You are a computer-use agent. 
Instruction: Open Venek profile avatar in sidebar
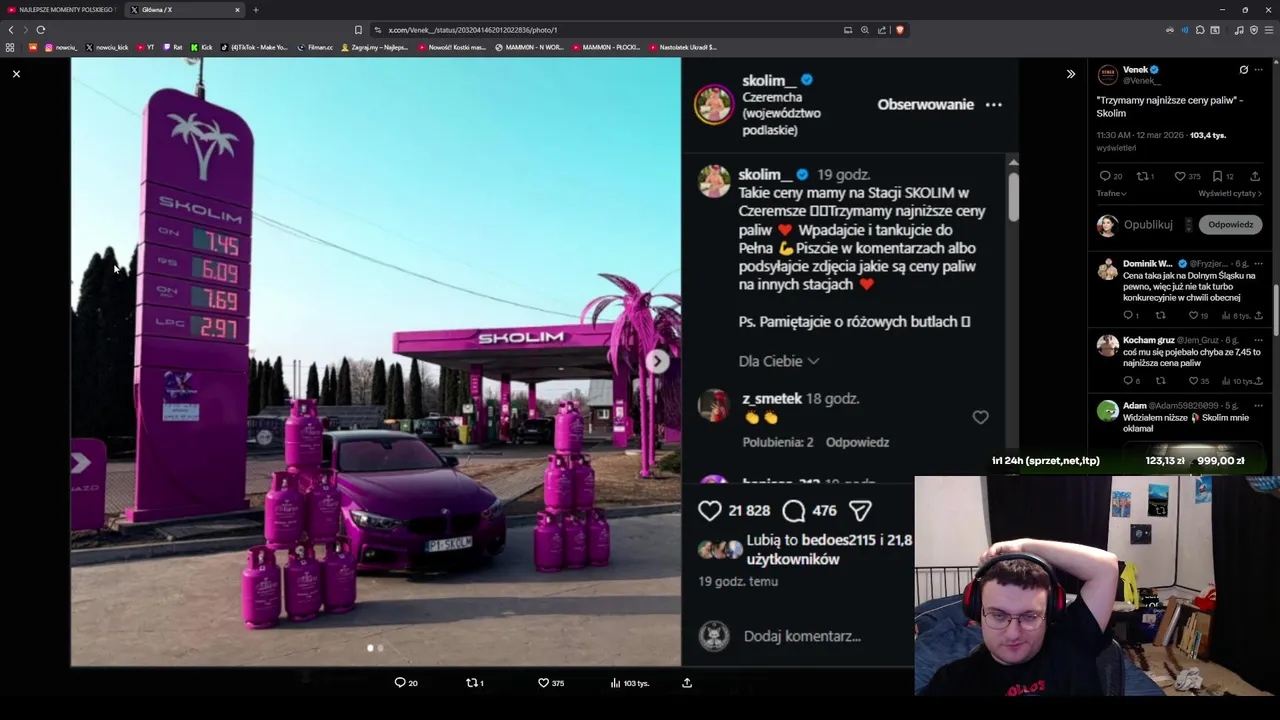1107,75
